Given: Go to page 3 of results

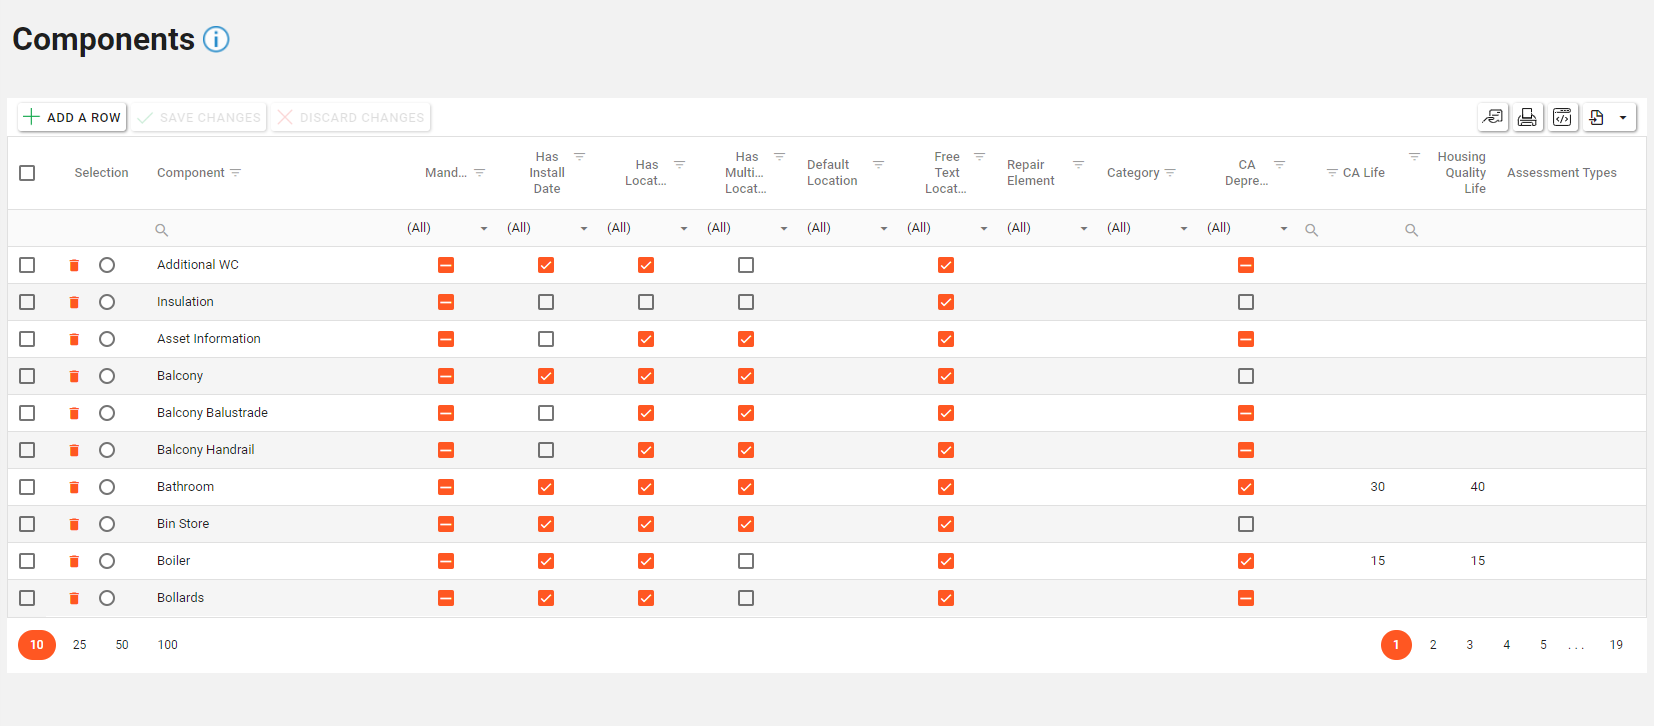Looking at the screenshot, I should click(x=1470, y=645).
